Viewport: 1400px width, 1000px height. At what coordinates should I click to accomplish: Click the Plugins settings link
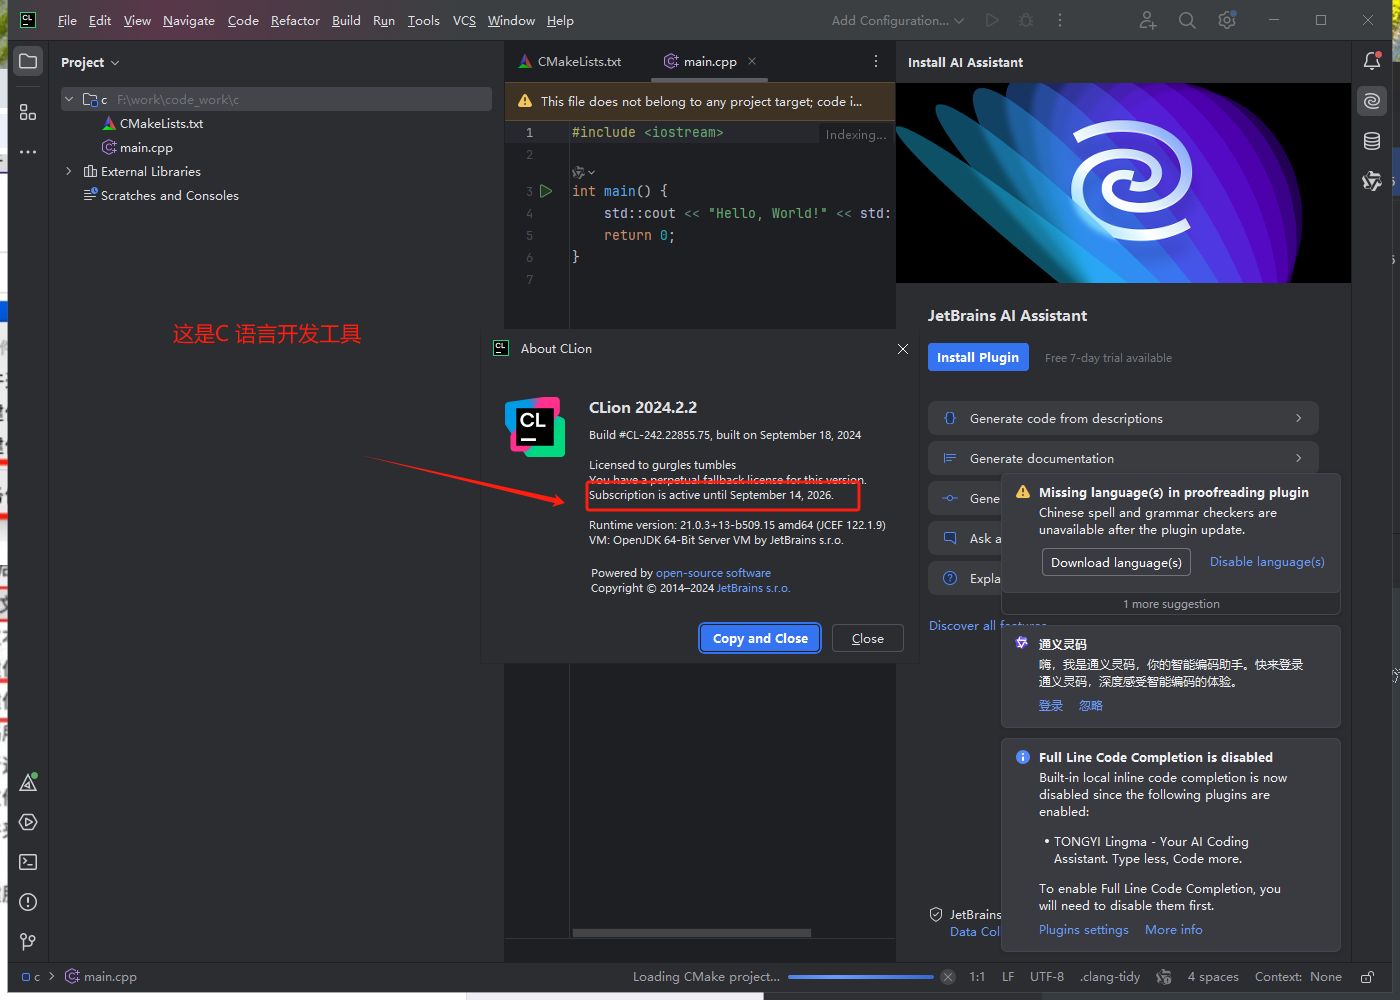[x=1083, y=930]
